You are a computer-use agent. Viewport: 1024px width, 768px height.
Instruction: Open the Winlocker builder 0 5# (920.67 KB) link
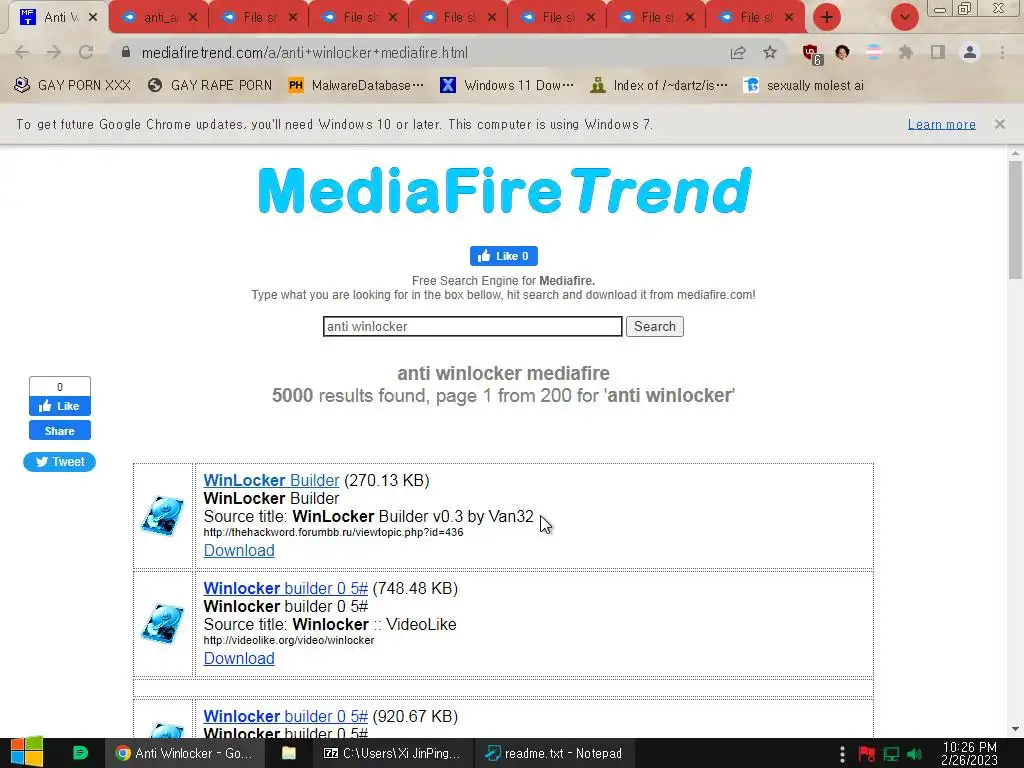pyautogui.click(x=285, y=716)
